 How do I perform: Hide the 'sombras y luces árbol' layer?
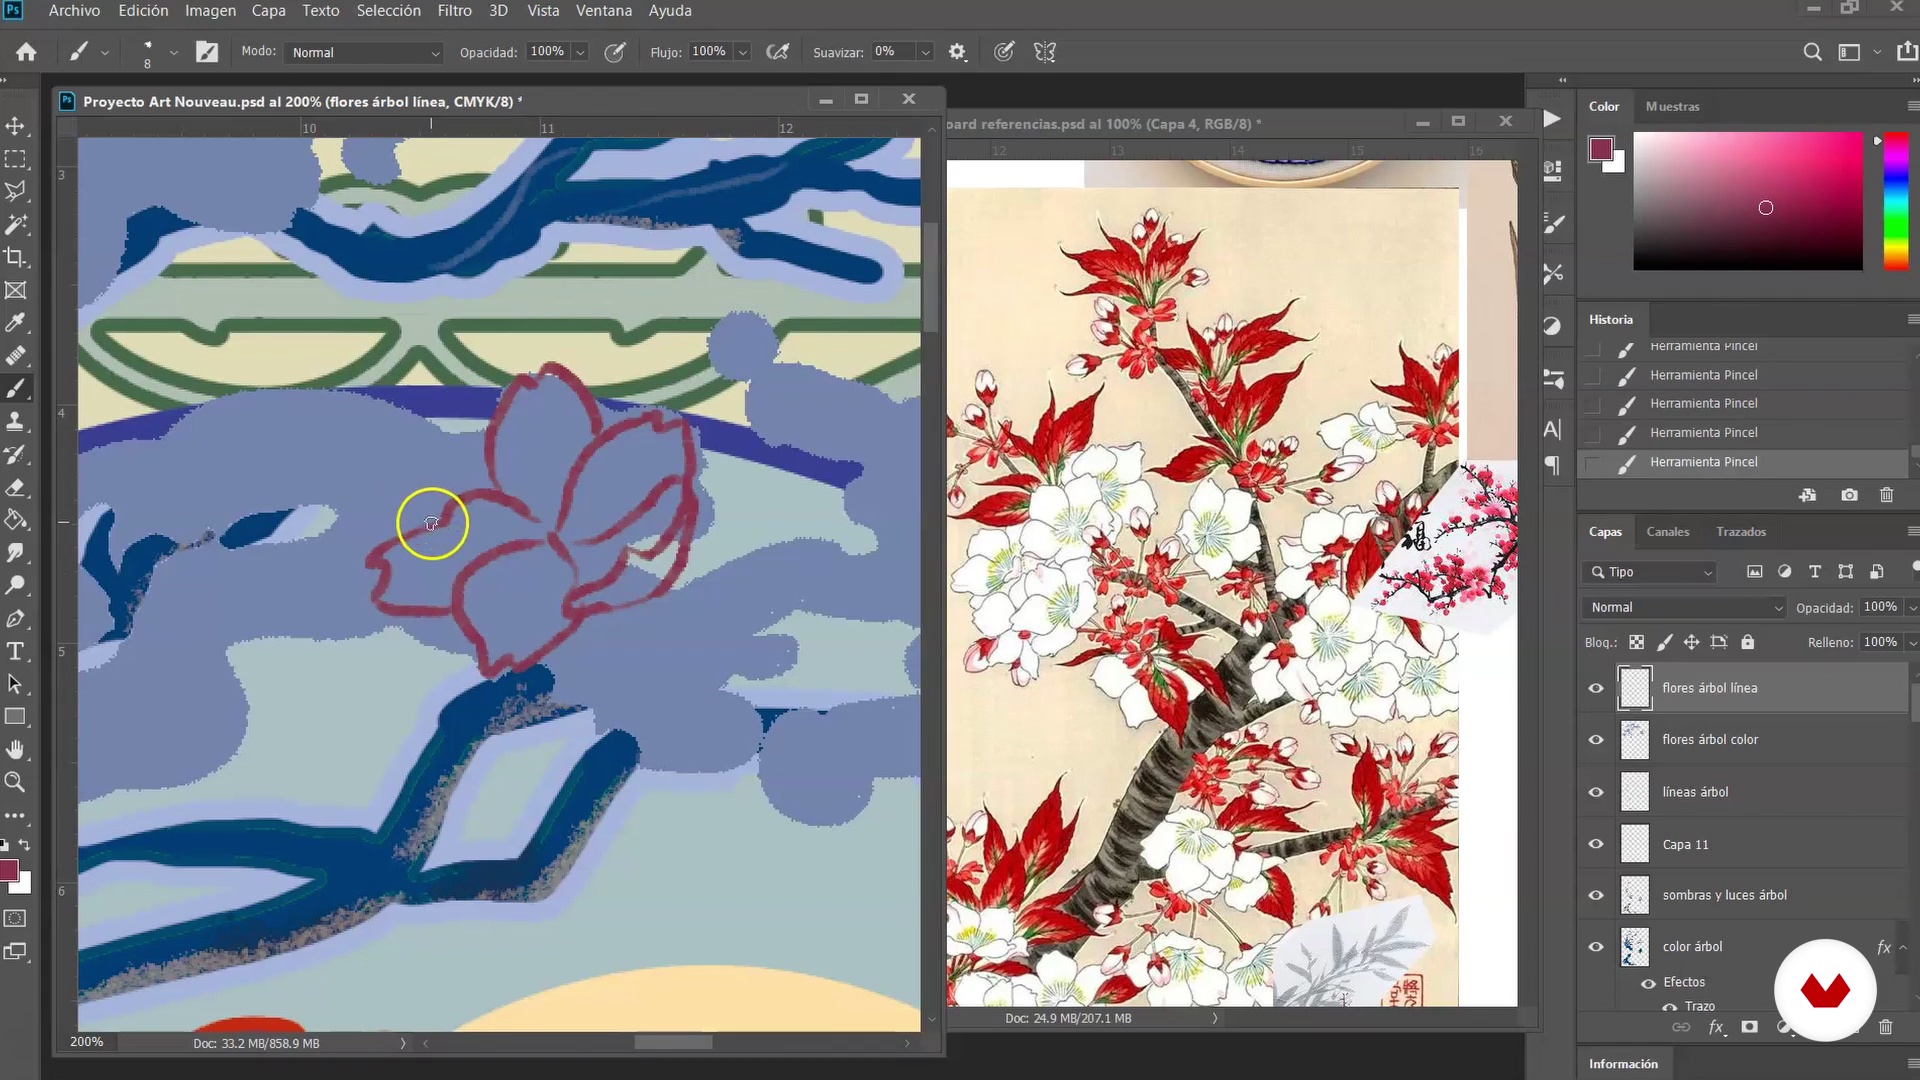coord(1596,896)
